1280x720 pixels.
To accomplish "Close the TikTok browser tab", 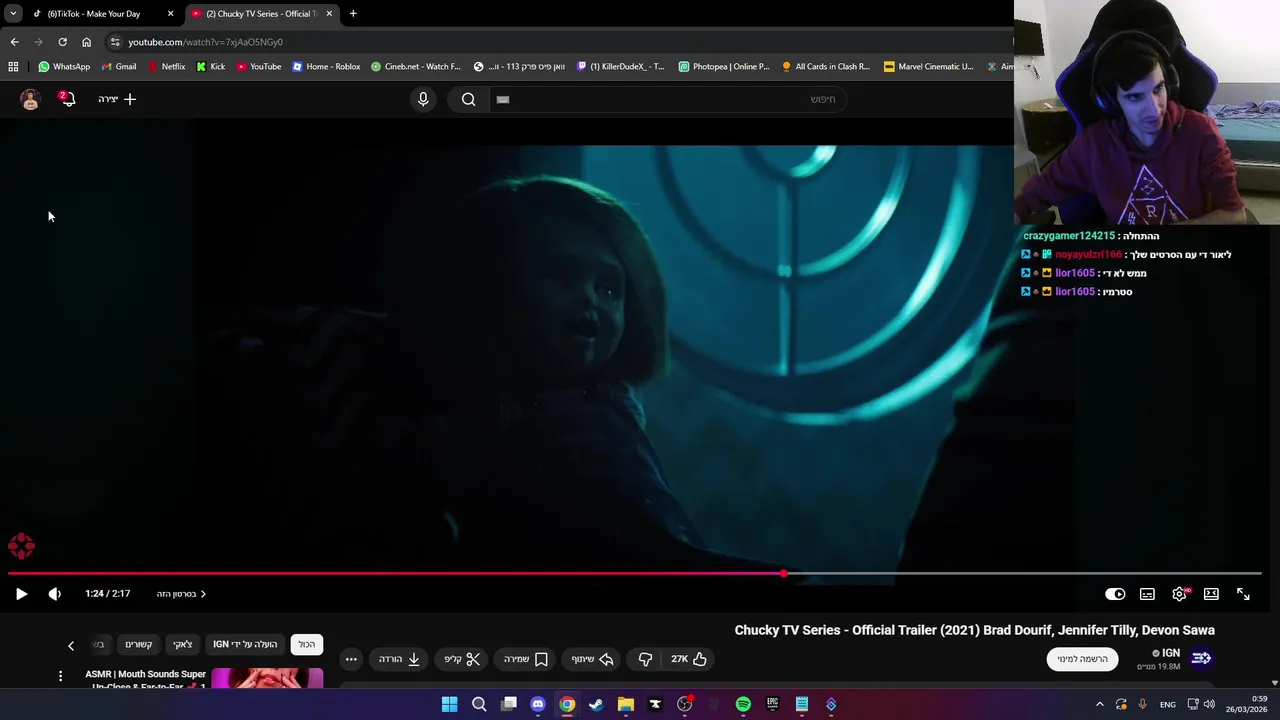I will tap(170, 14).
